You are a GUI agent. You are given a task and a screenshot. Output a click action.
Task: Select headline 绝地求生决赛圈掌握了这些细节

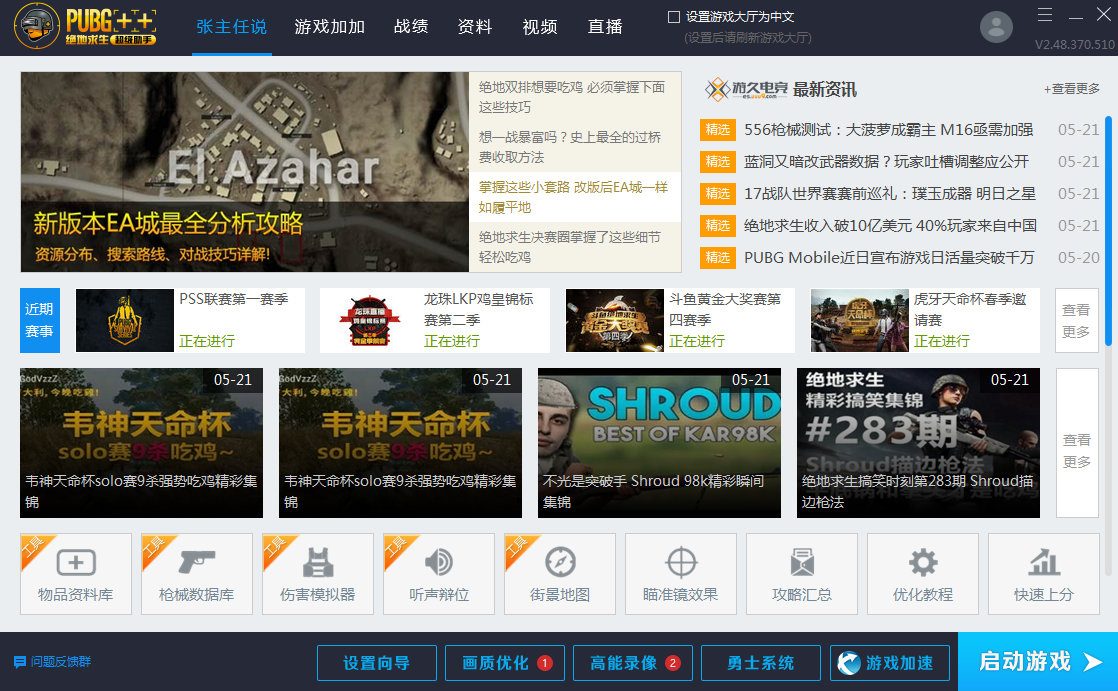(575, 247)
